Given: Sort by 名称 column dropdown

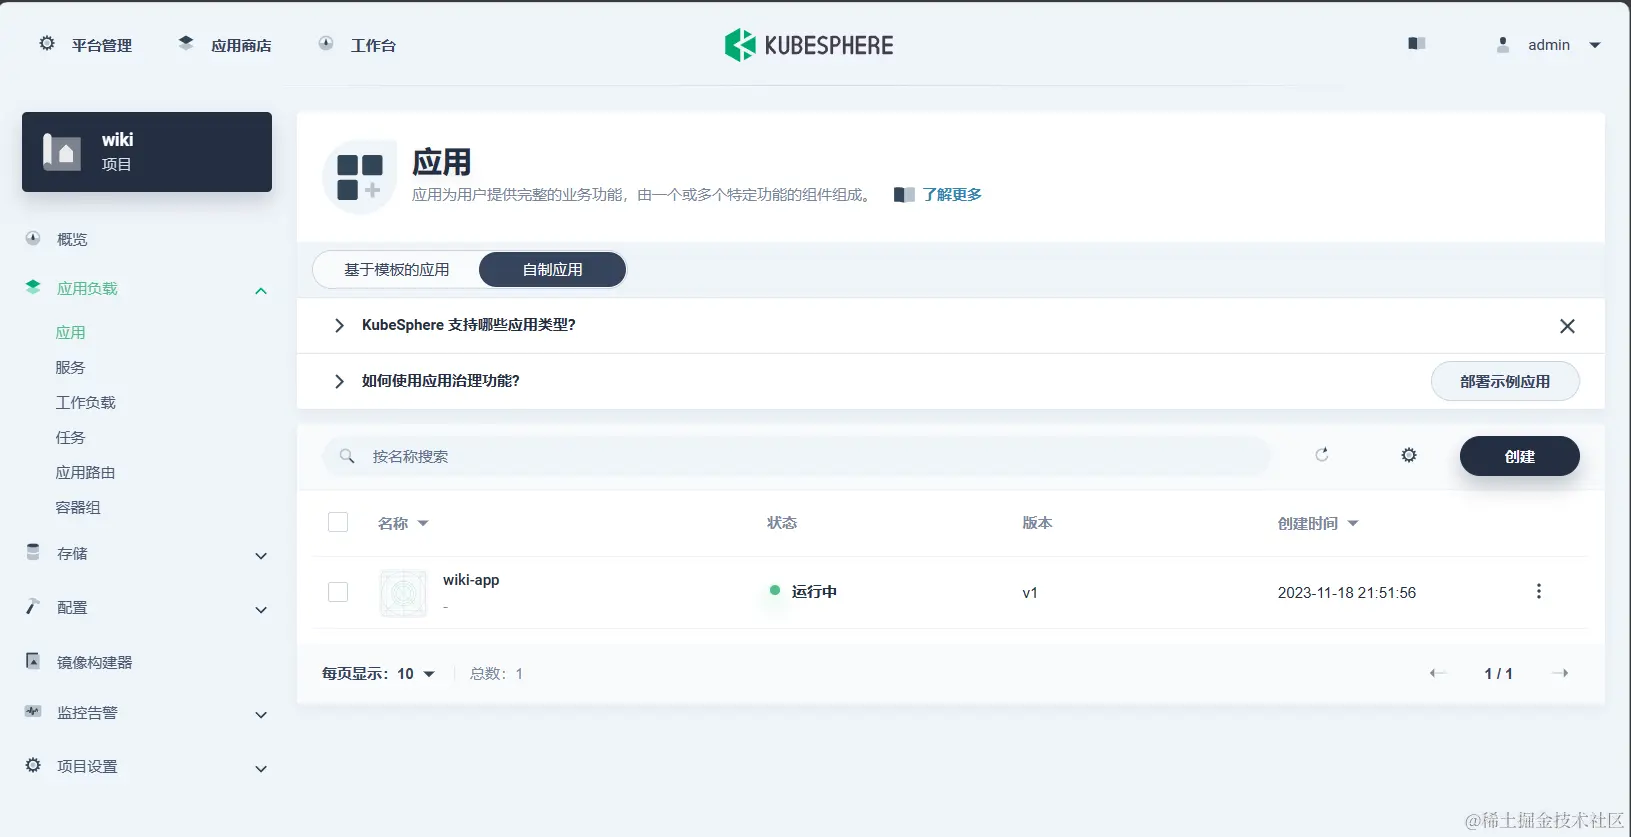Looking at the screenshot, I should point(403,523).
